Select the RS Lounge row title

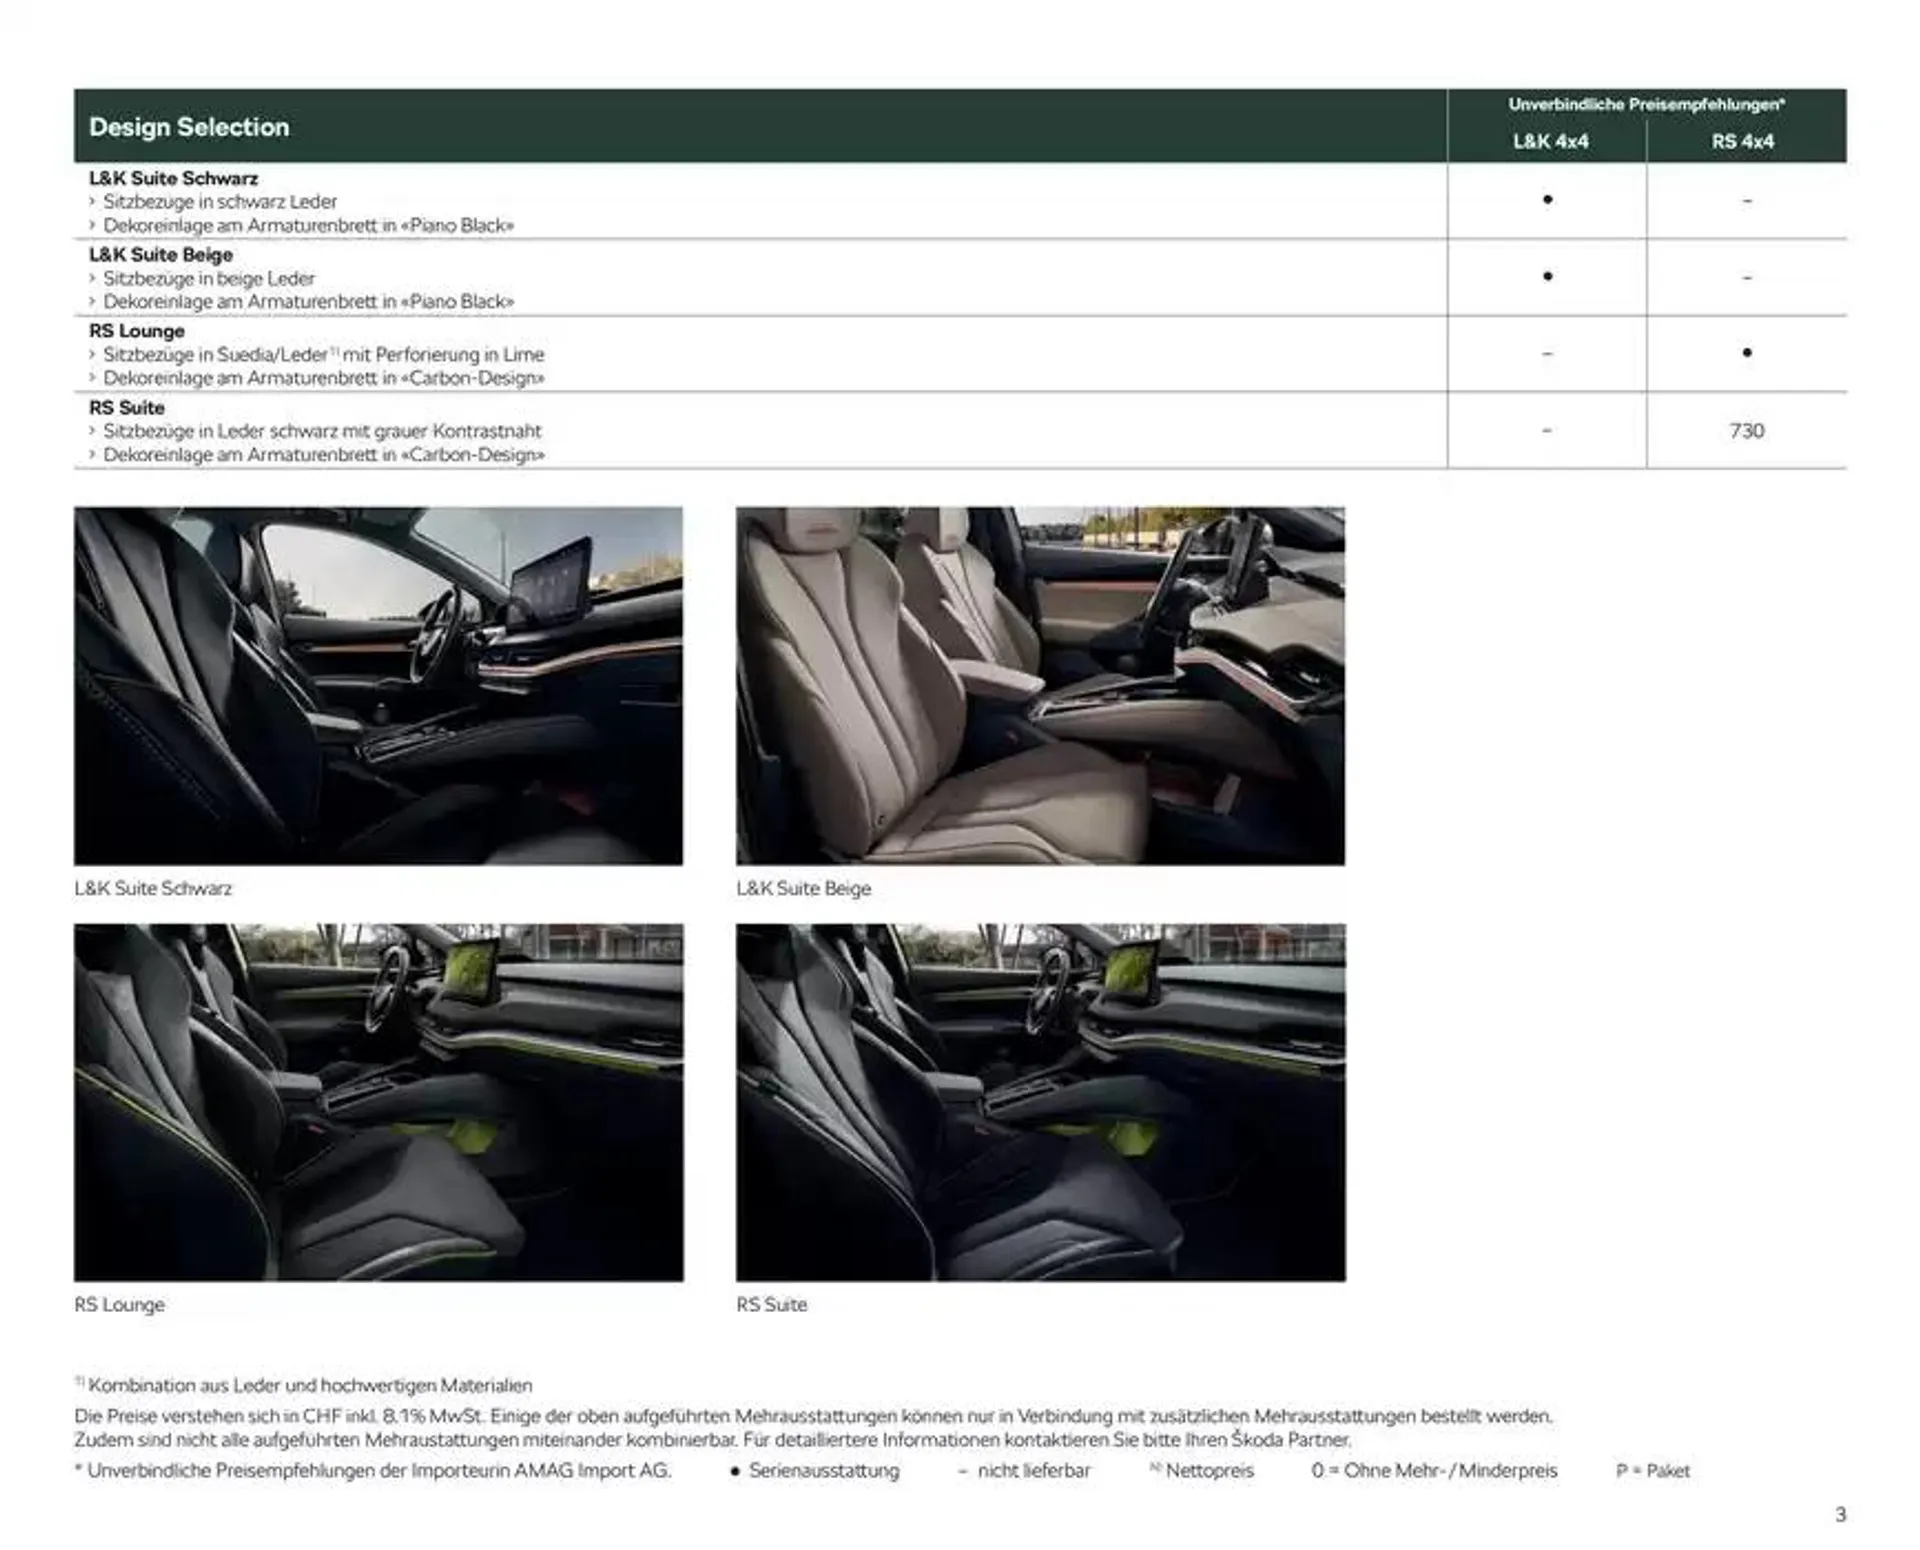tap(137, 331)
